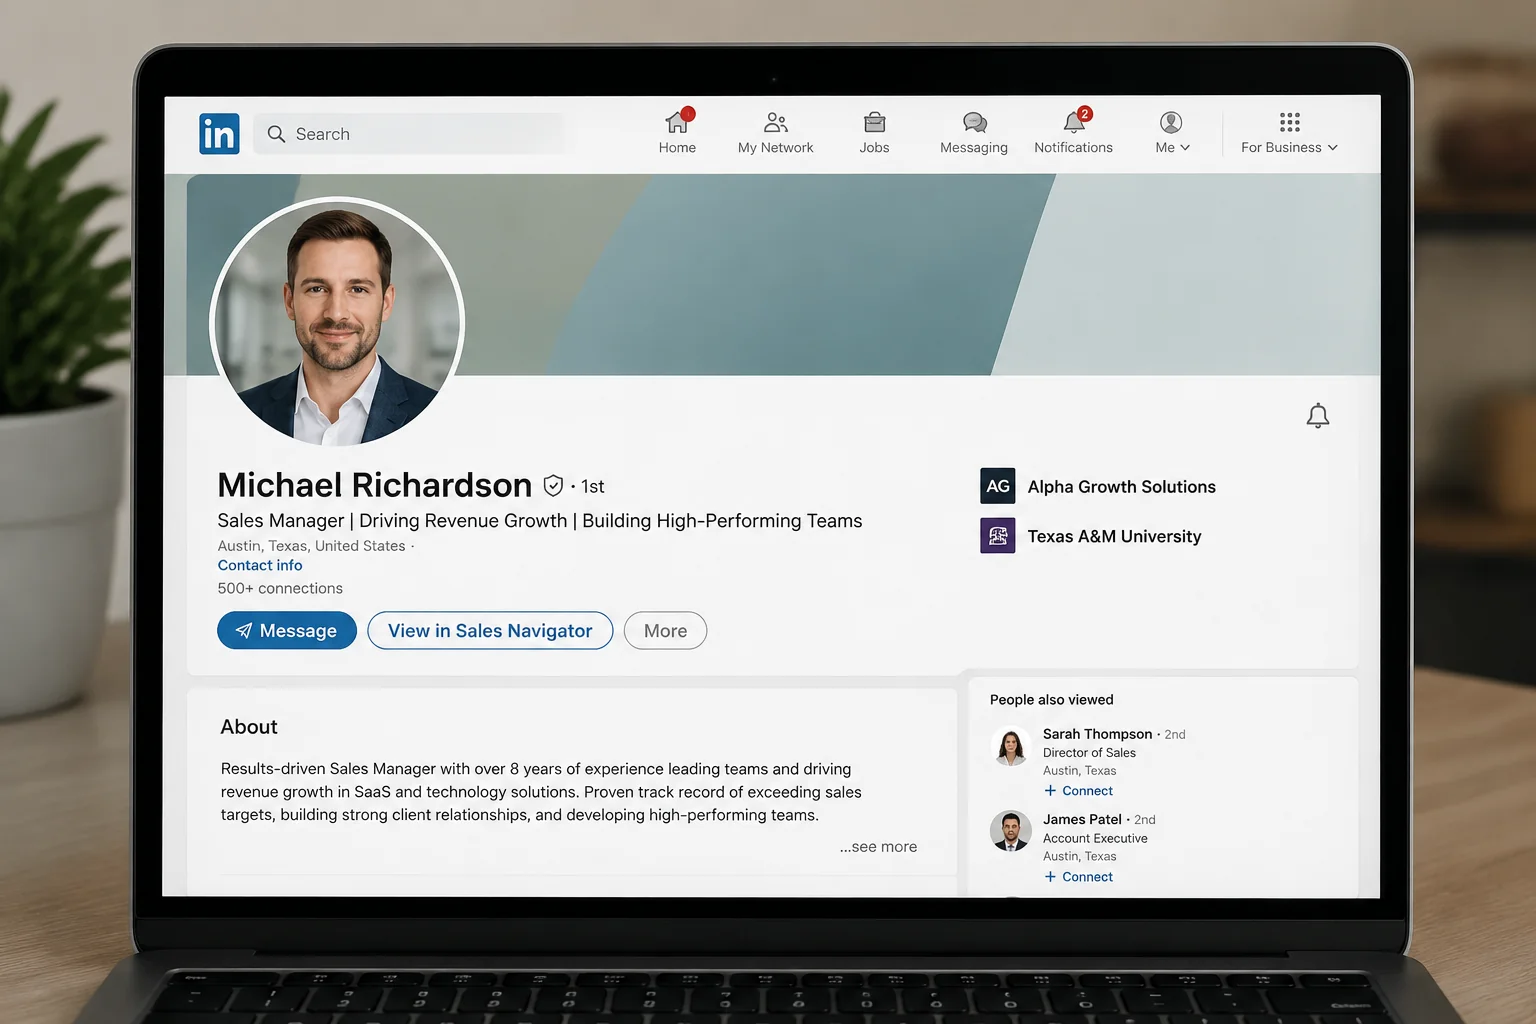1536x1024 pixels.
Task: Open Sarah Thompson's avatar thumbnail
Action: coord(1011,746)
